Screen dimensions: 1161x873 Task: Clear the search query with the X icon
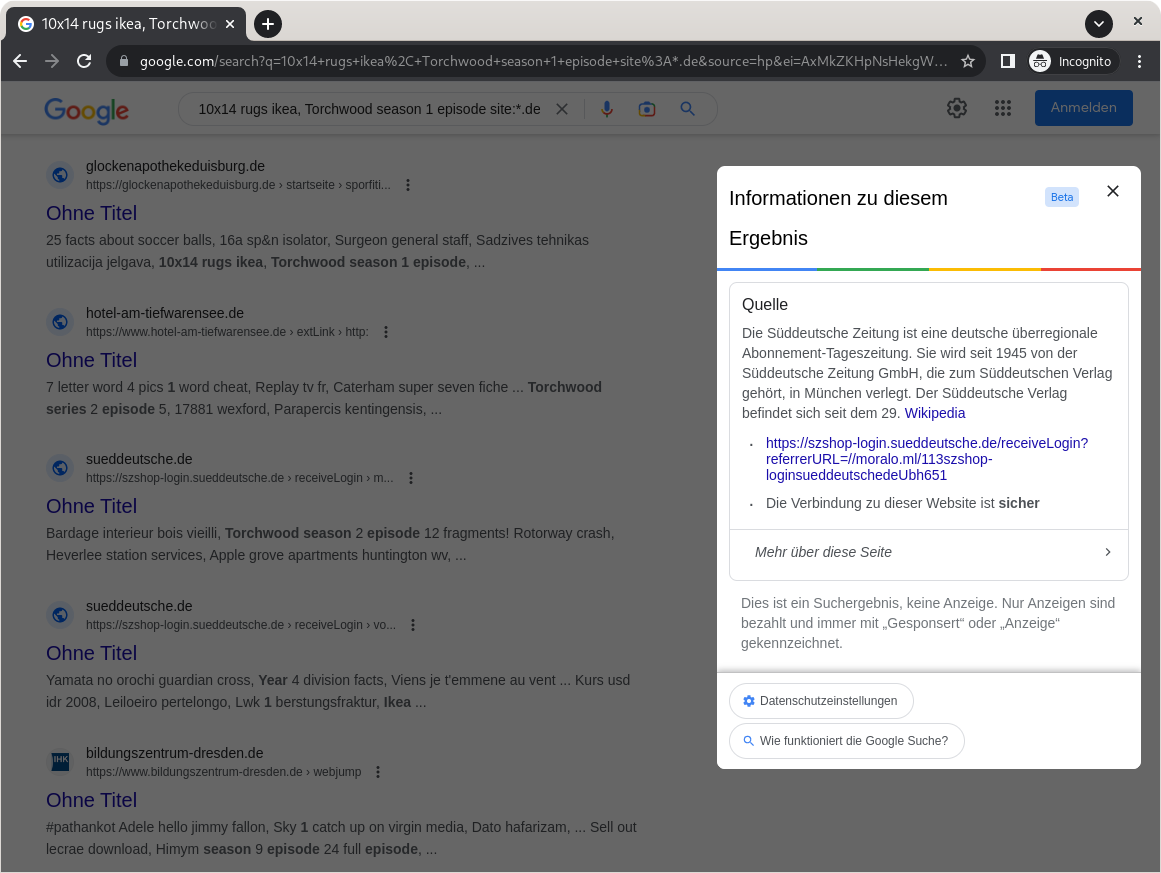[x=562, y=108]
